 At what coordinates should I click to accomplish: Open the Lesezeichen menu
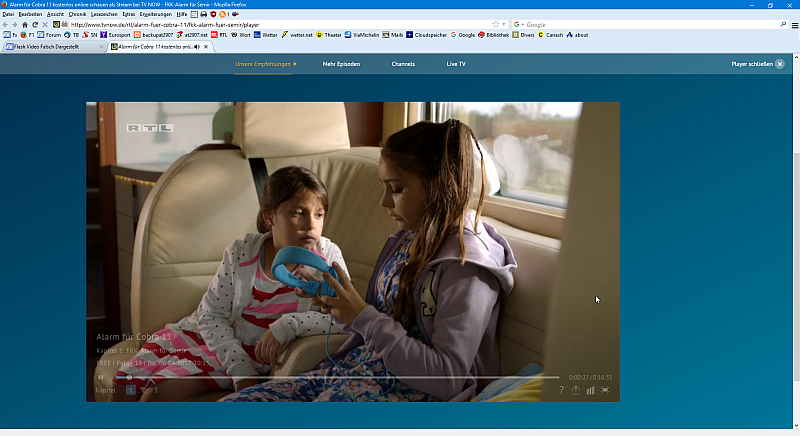104,14
